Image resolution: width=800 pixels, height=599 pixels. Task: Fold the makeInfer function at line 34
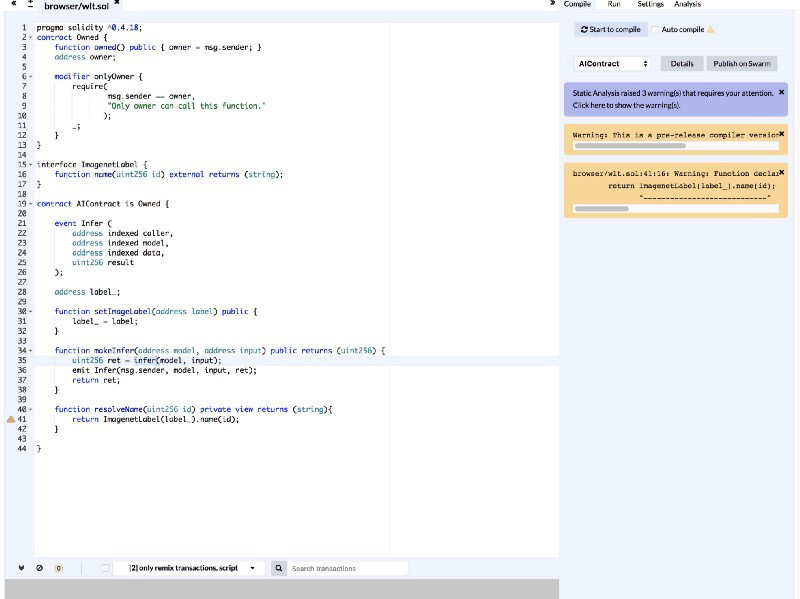pos(31,351)
